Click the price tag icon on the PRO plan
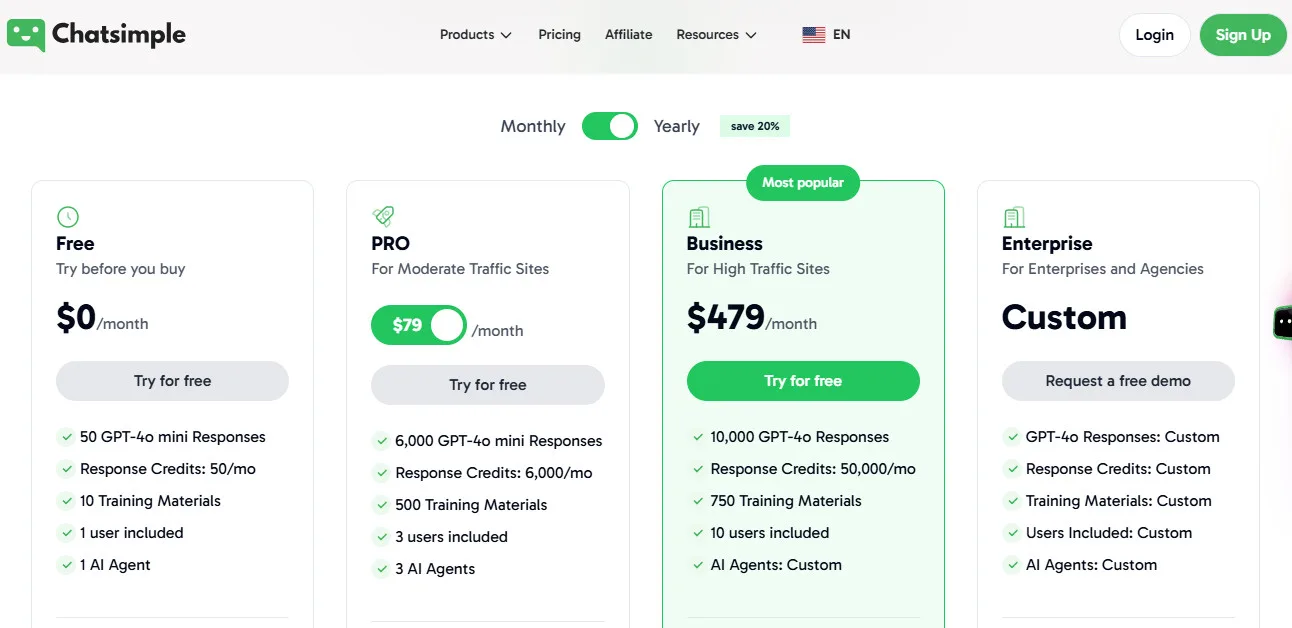Screen dimensions: 1292x628 coord(383,216)
